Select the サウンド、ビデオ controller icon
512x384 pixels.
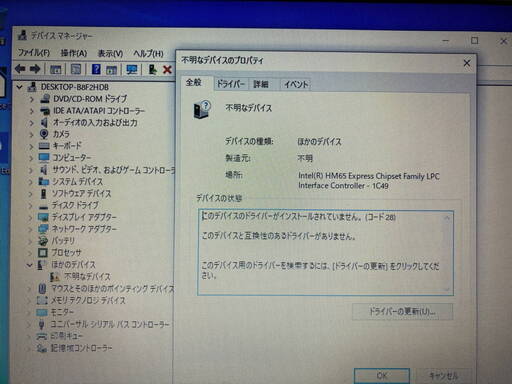[x=44, y=170]
